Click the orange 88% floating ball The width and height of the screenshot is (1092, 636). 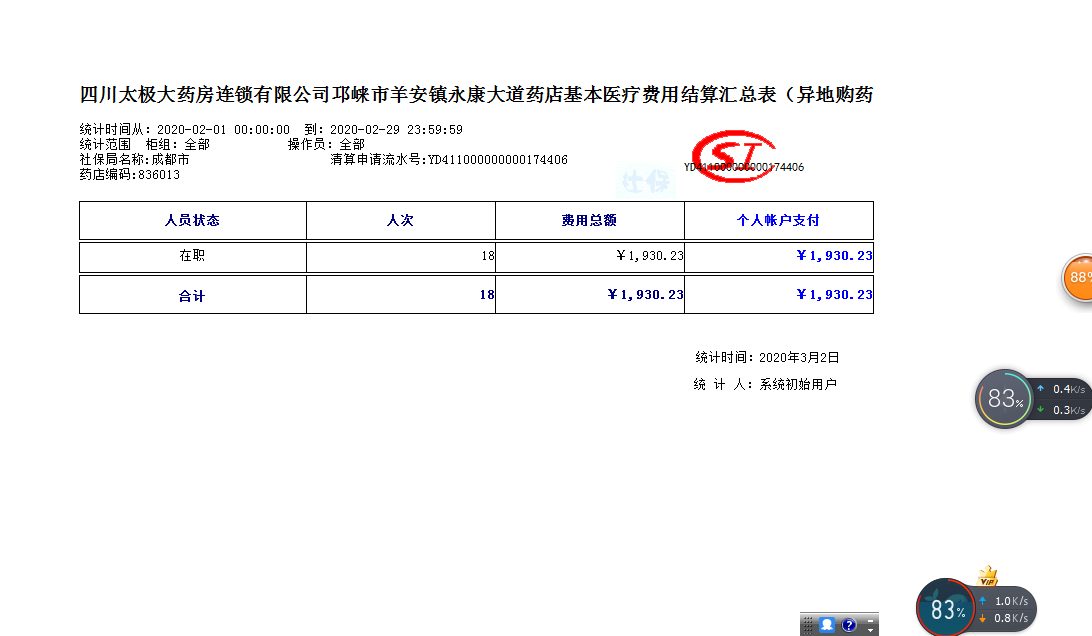coord(1077,277)
